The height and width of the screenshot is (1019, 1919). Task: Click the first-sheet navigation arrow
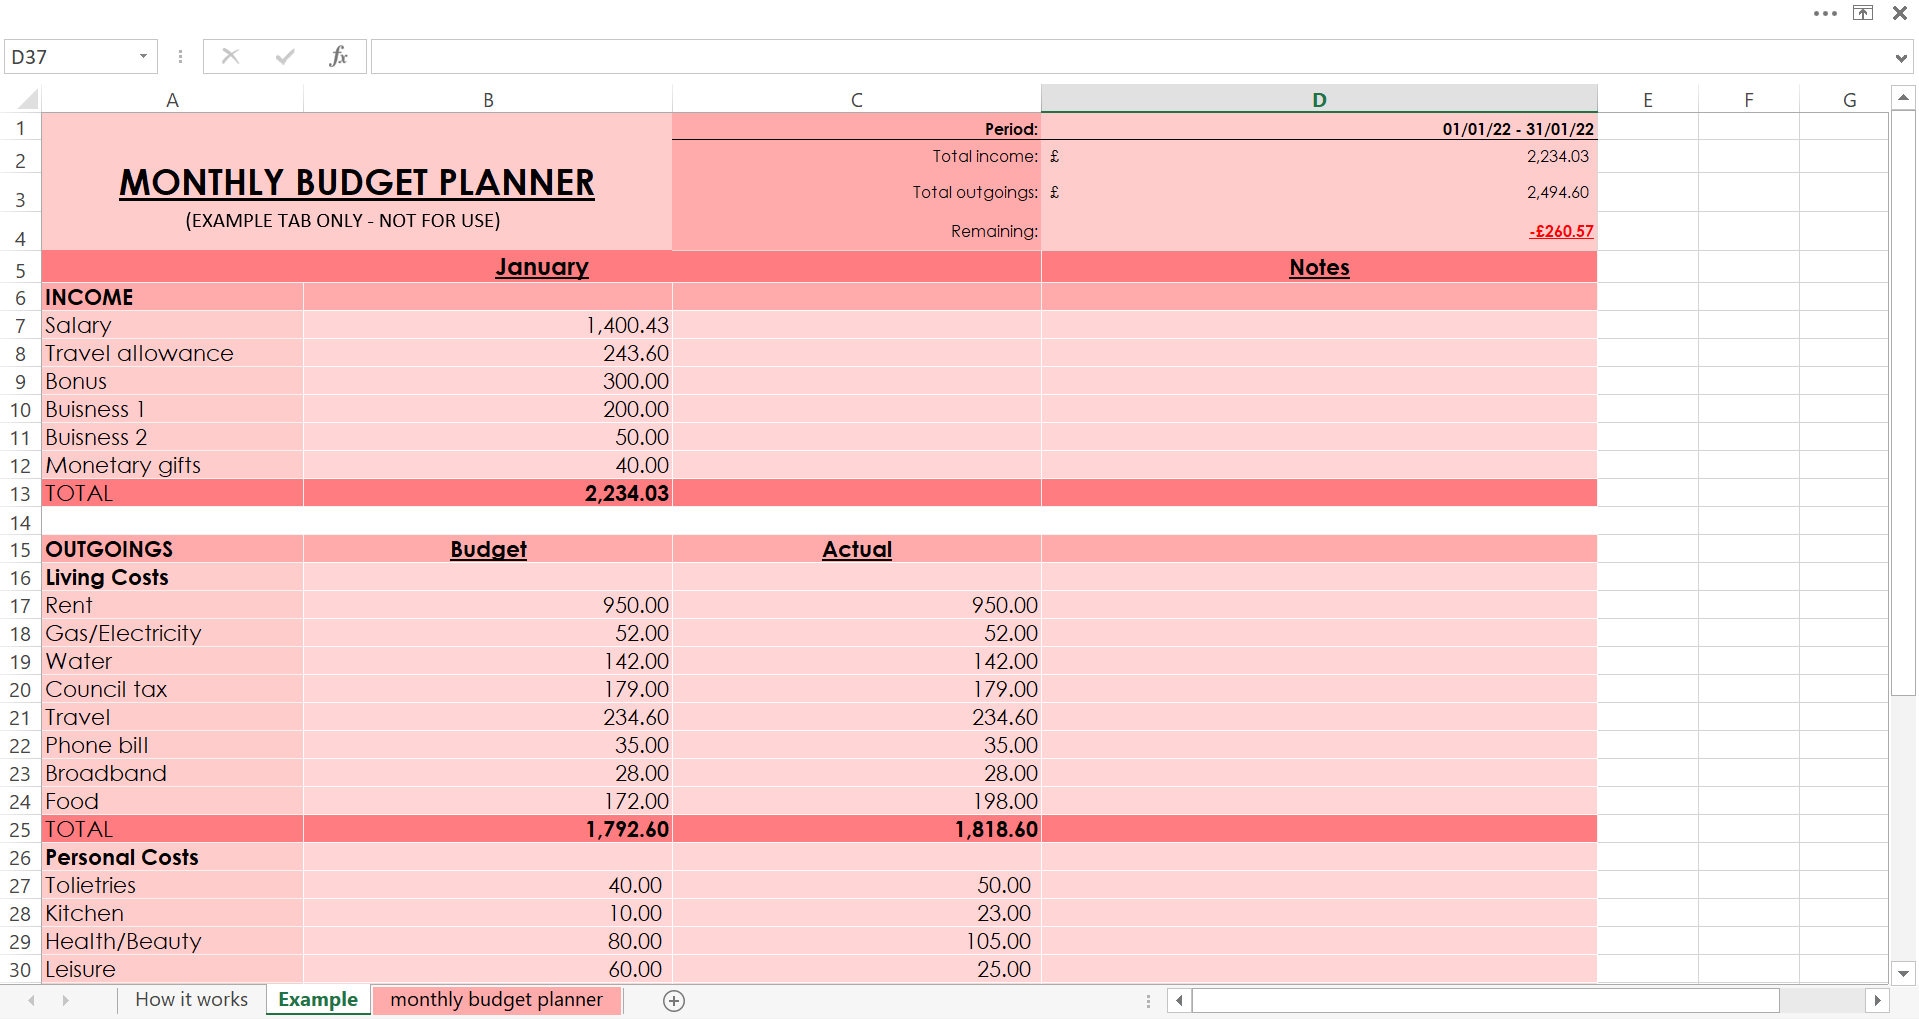(x=29, y=1000)
